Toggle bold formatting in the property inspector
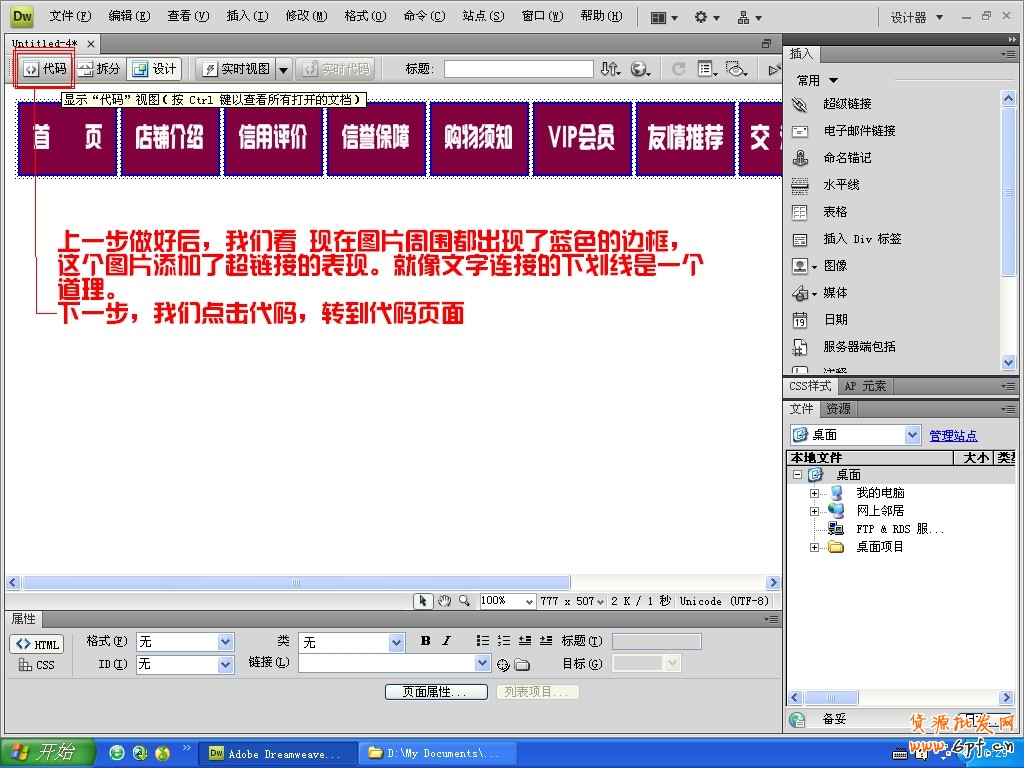The height and width of the screenshot is (768, 1024). tap(424, 641)
